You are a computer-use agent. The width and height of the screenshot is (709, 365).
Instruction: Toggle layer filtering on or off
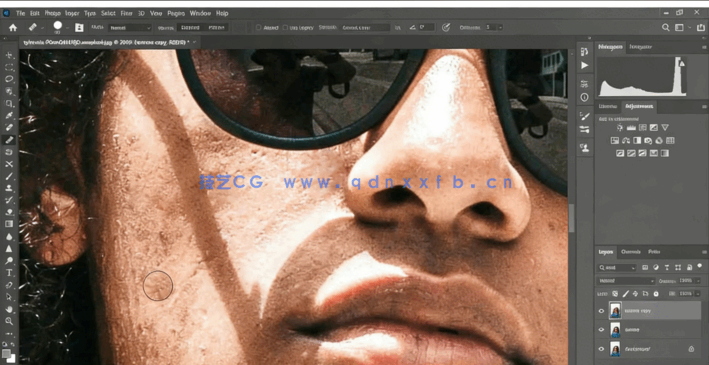(x=700, y=267)
